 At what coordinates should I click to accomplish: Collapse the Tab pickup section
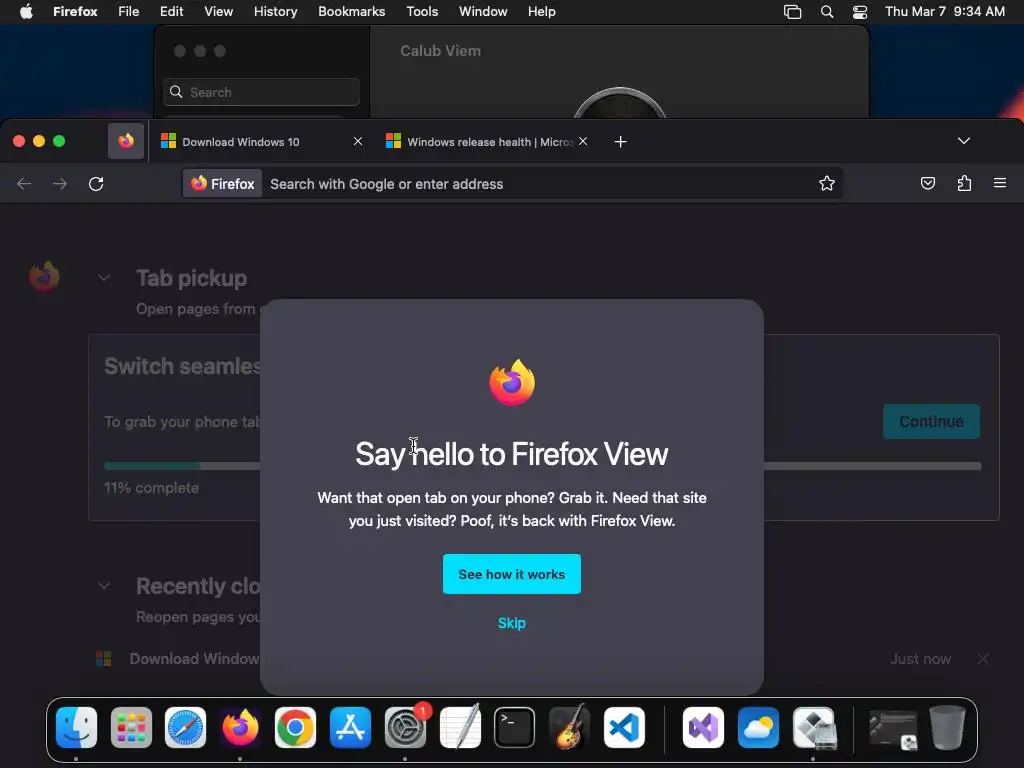point(104,278)
